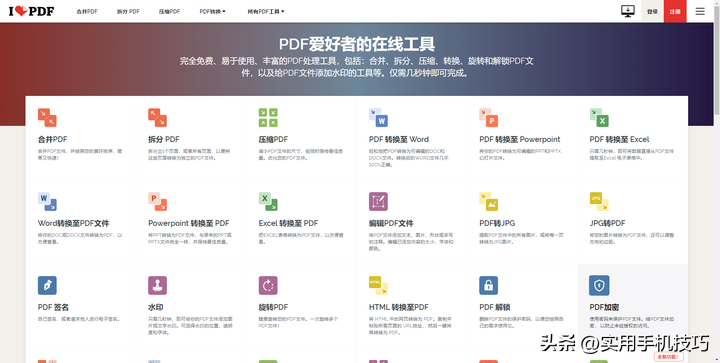Expand the PDF转换 dropdown menu

[x=213, y=11]
